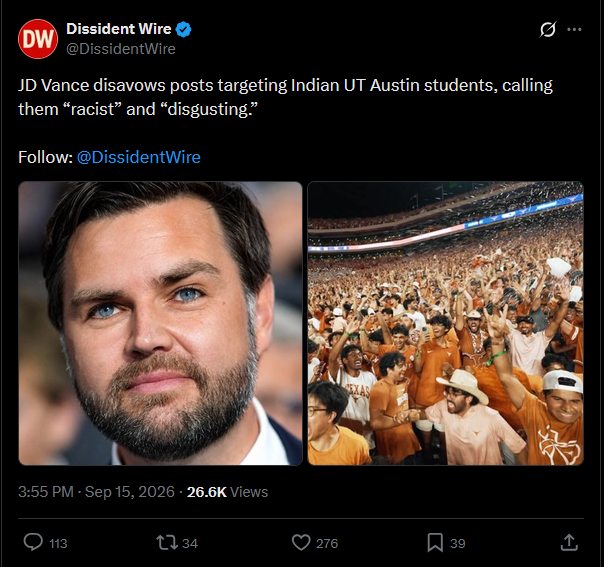Click the 276 likes count
This screenshot has width=604, height=567.
click(x=327, y=544)
